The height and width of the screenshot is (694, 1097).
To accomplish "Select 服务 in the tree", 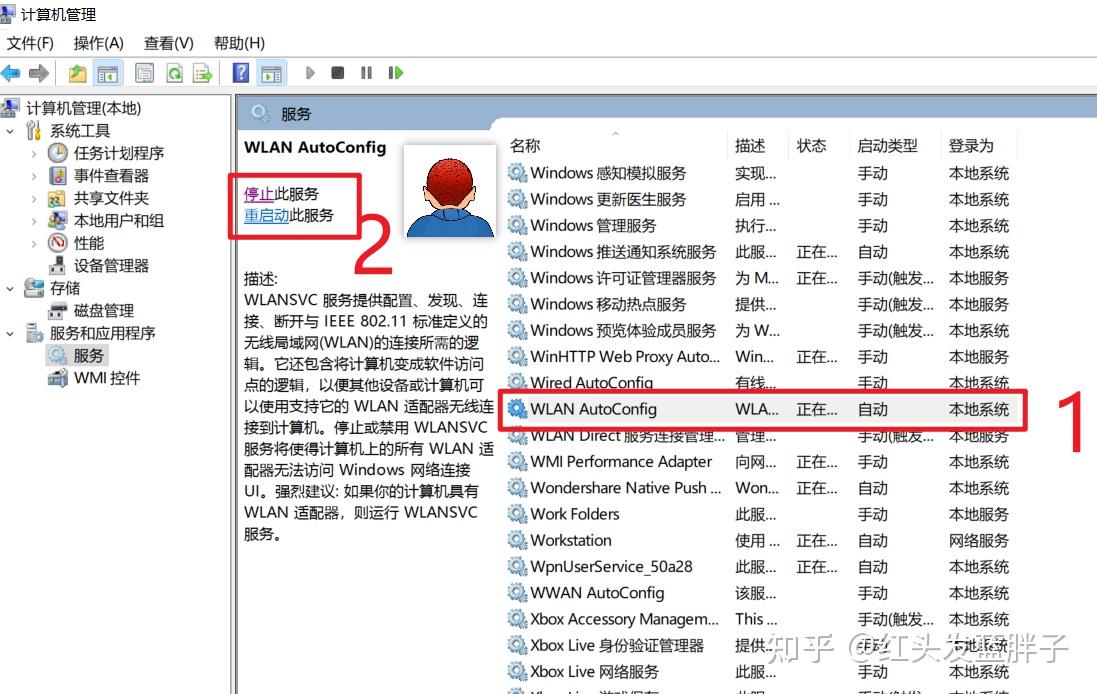I will [88, 355].
